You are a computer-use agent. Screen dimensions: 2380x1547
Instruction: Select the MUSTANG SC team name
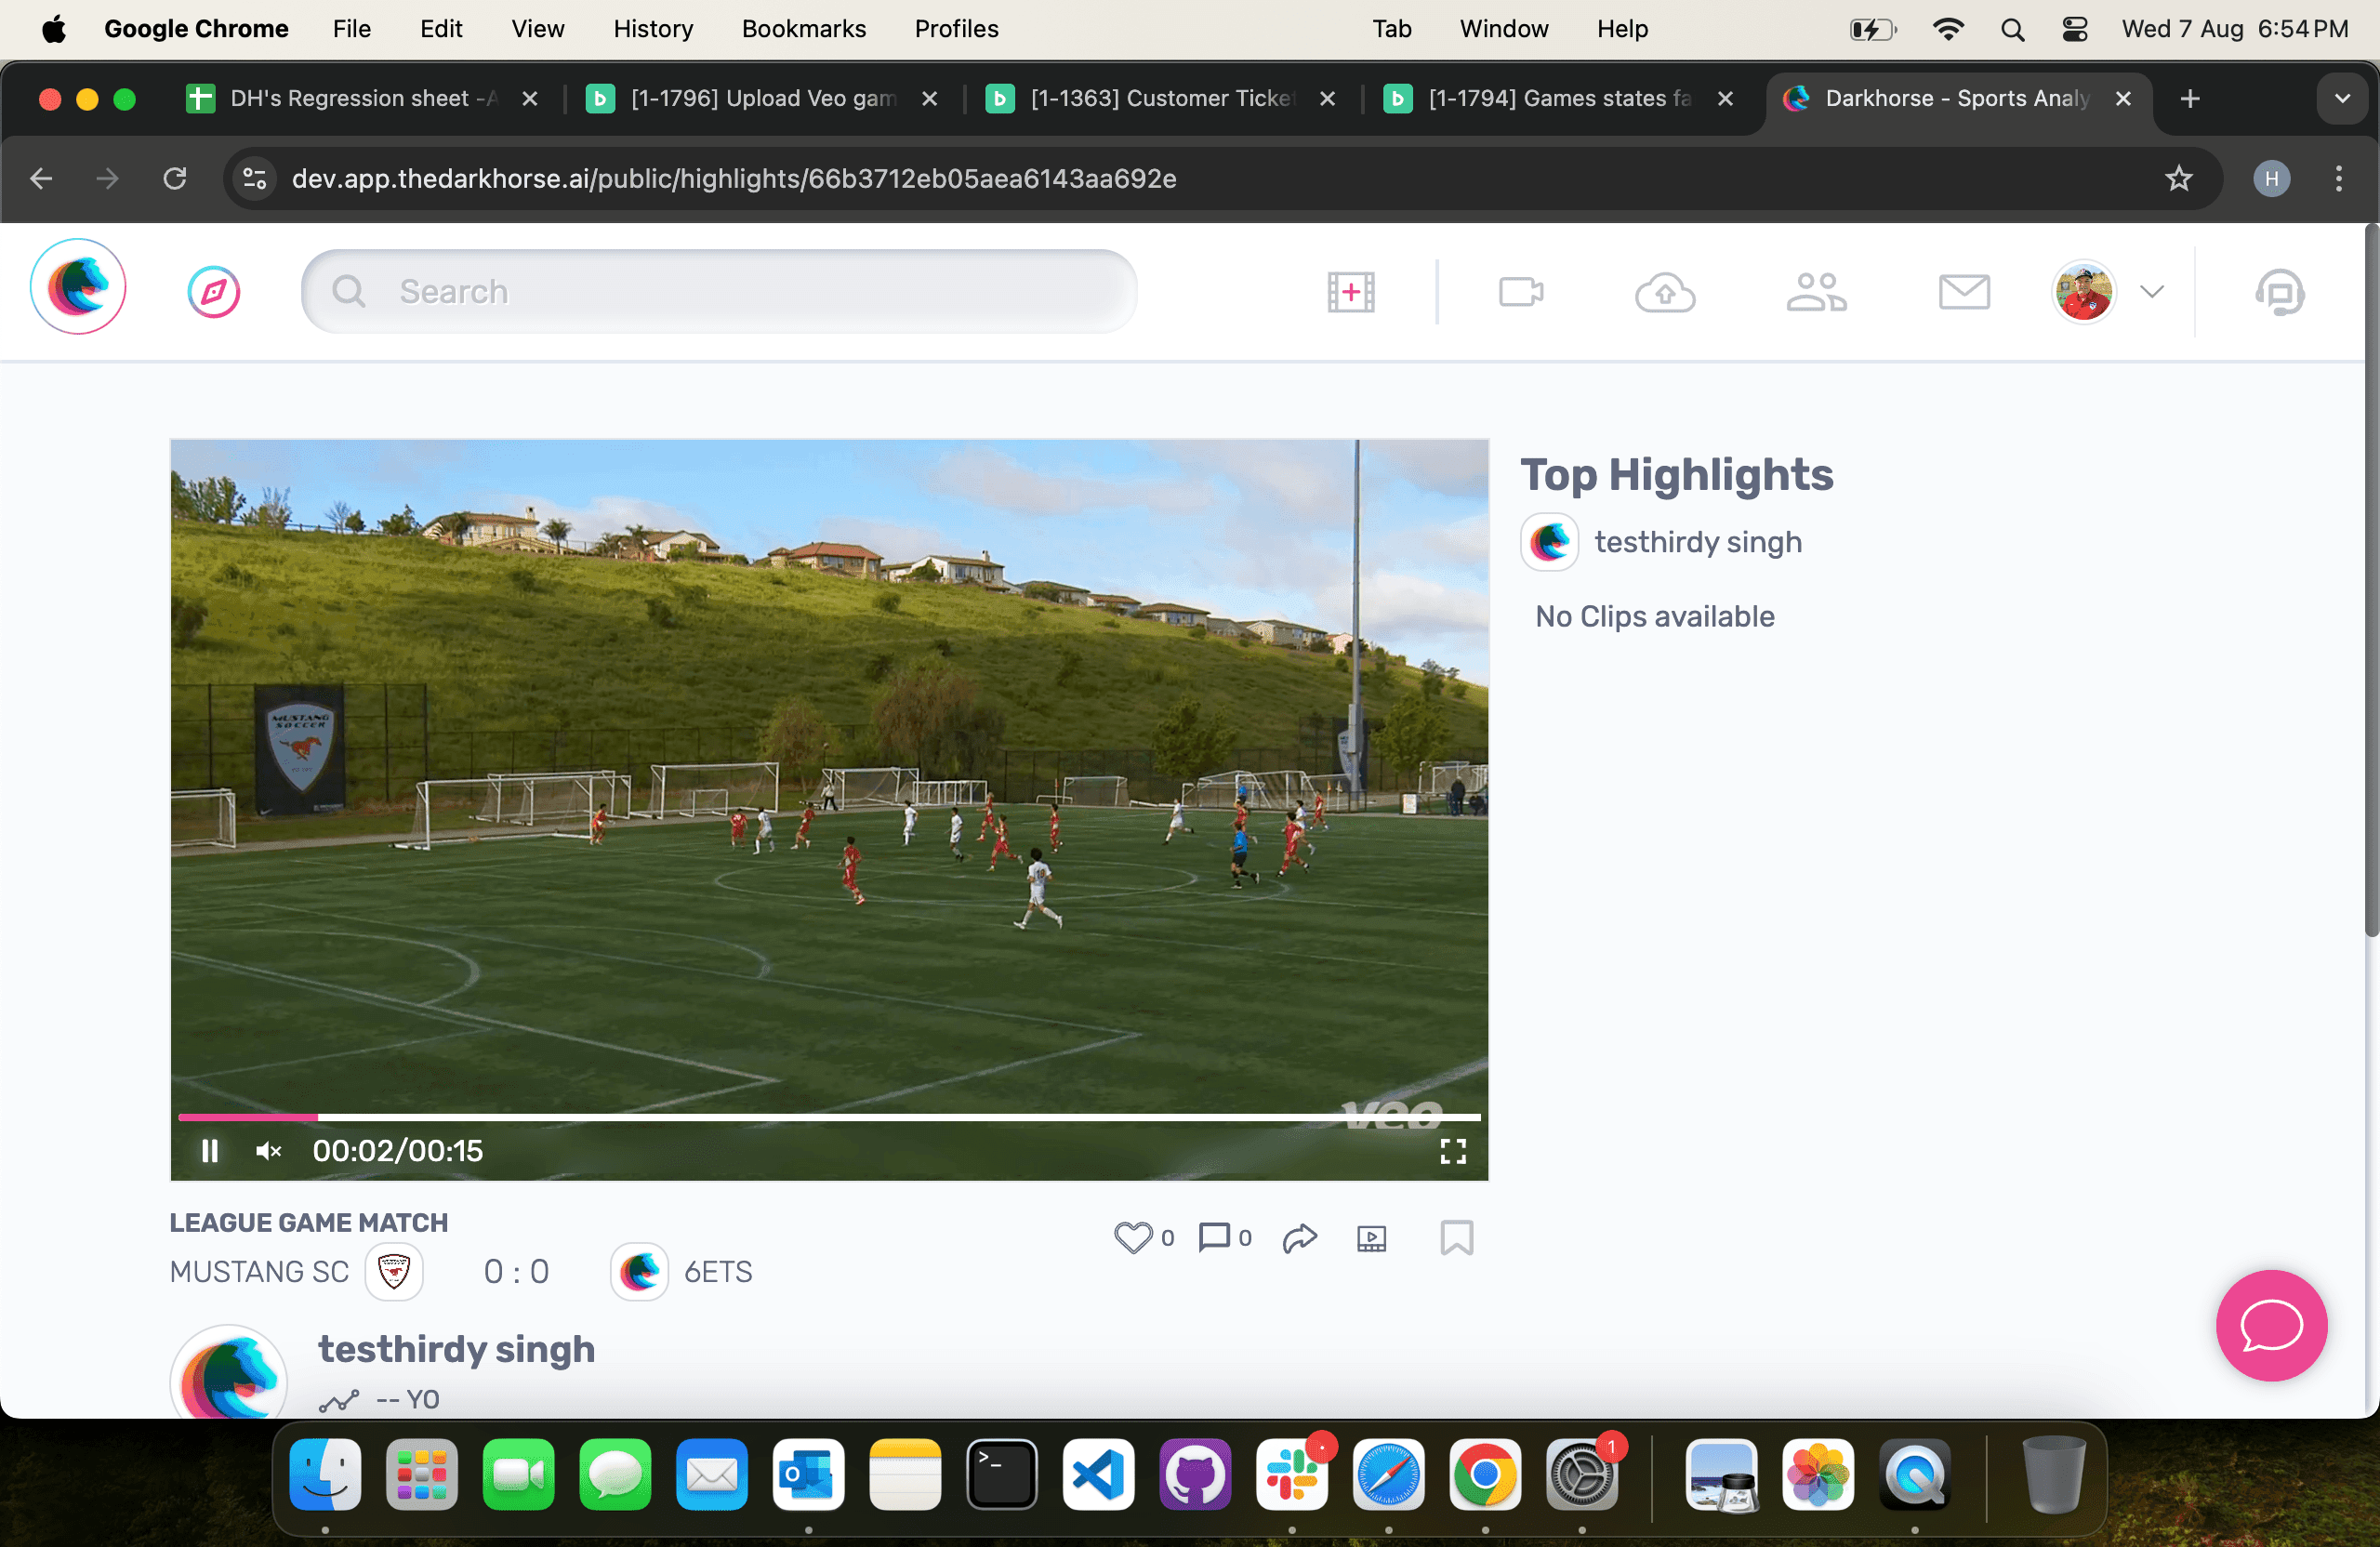point(259,1272)
